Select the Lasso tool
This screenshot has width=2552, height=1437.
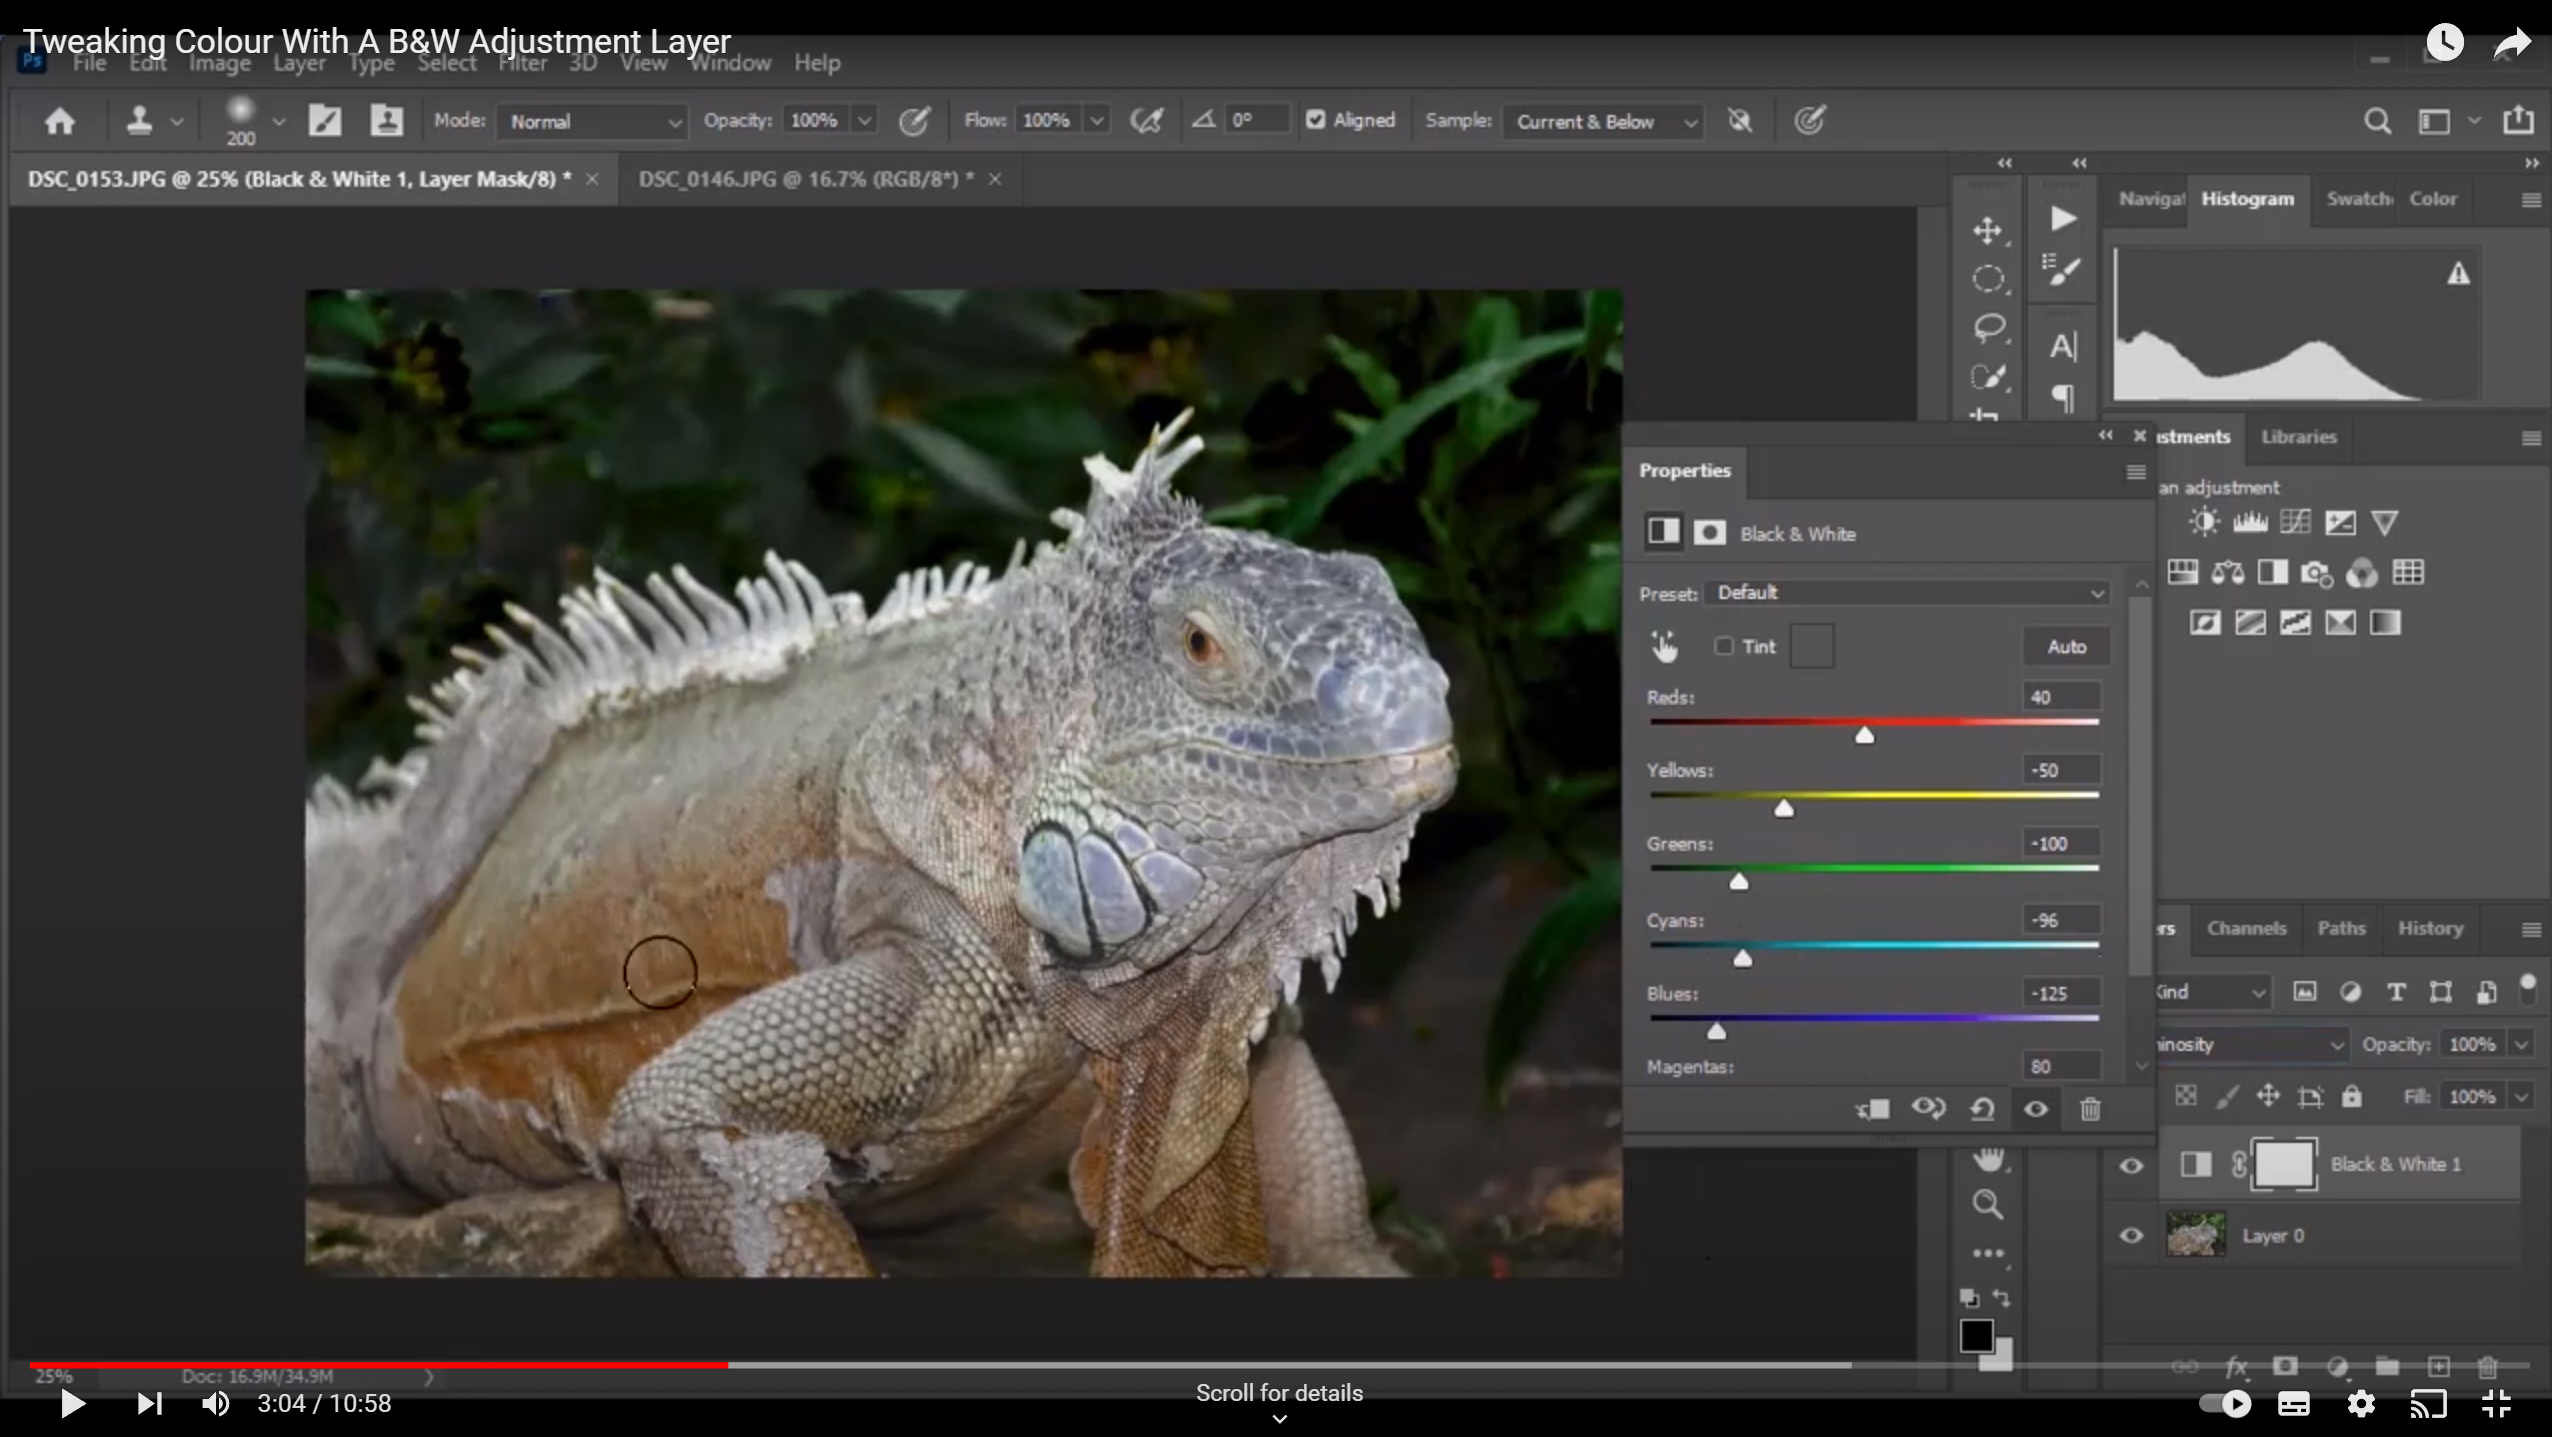pyautogui.click(x=1988, y=327)
